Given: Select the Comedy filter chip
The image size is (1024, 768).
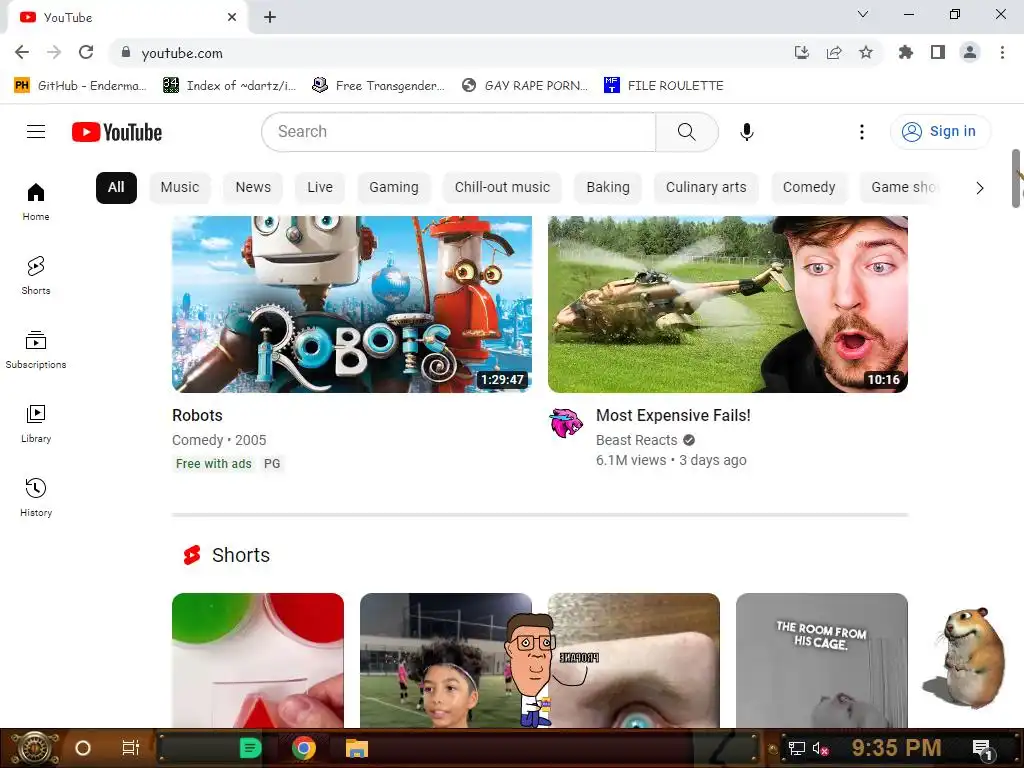Looking at the screenshot, I should pyautogui.click(x=809, y=187).
